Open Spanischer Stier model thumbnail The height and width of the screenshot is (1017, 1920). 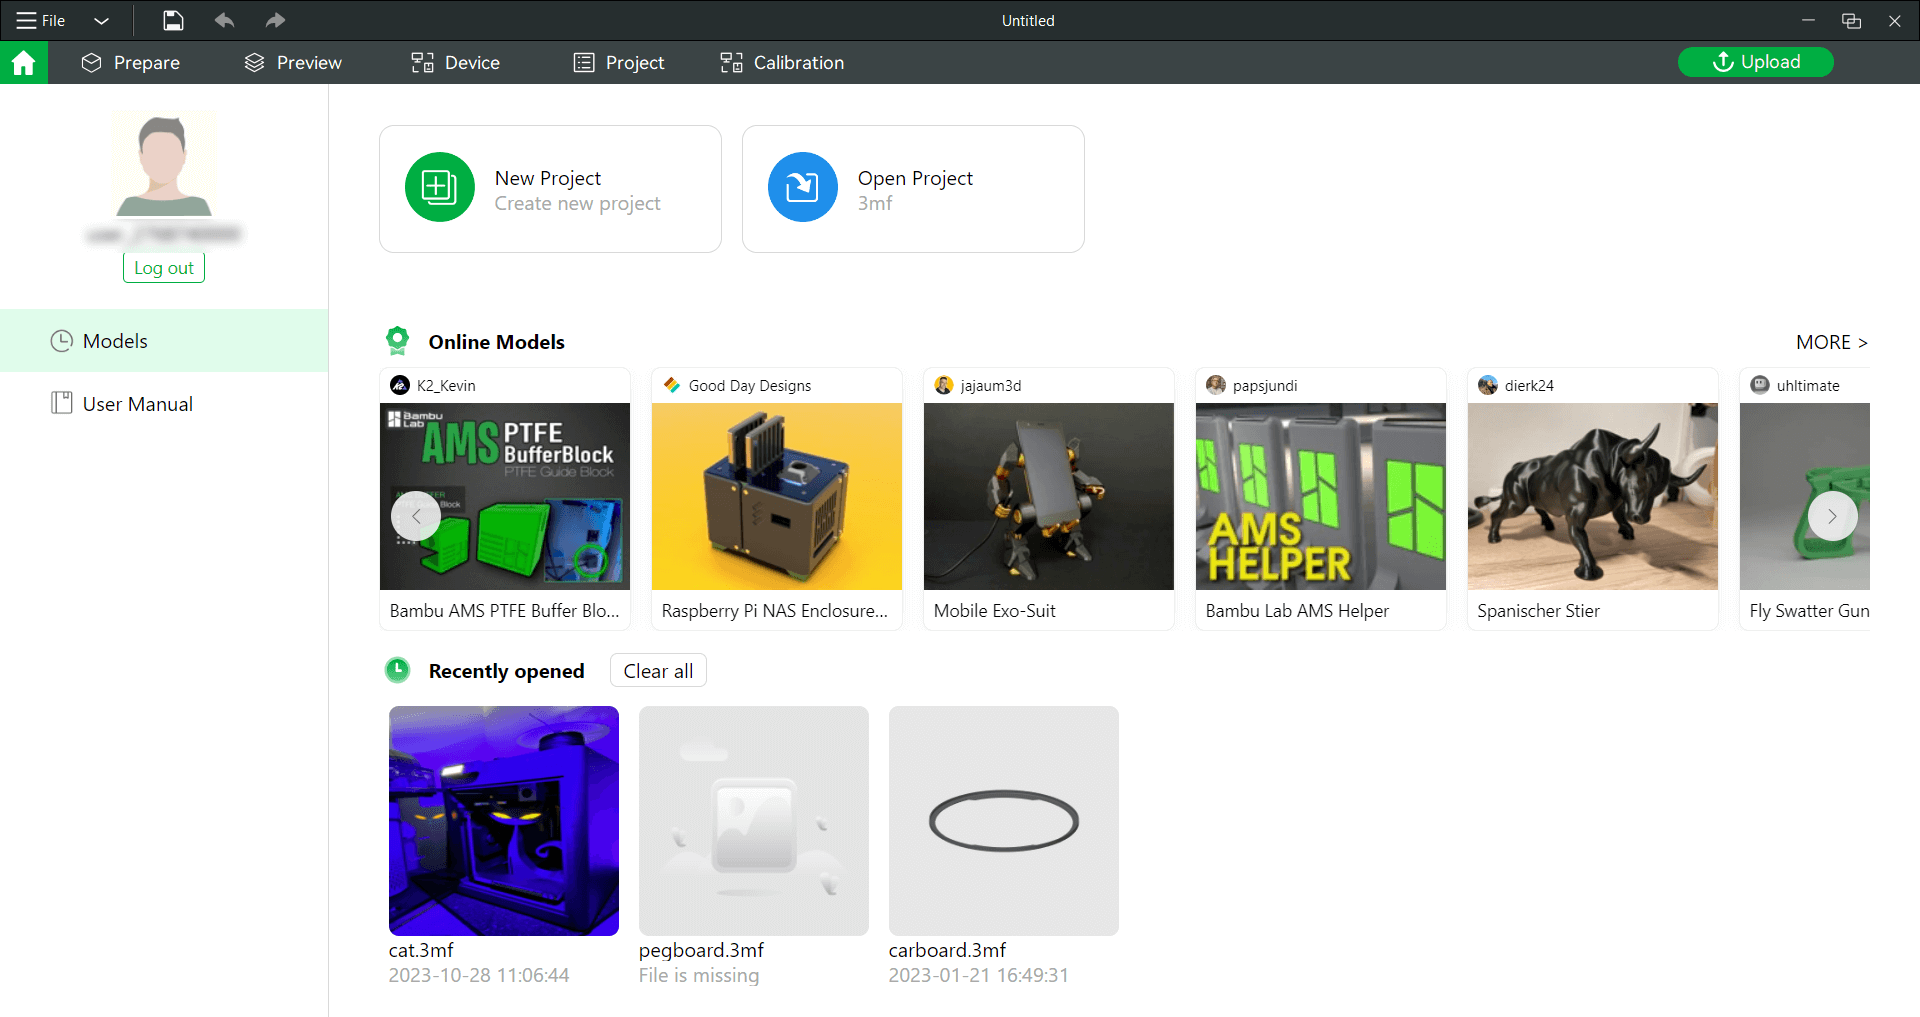point(1593,496)
